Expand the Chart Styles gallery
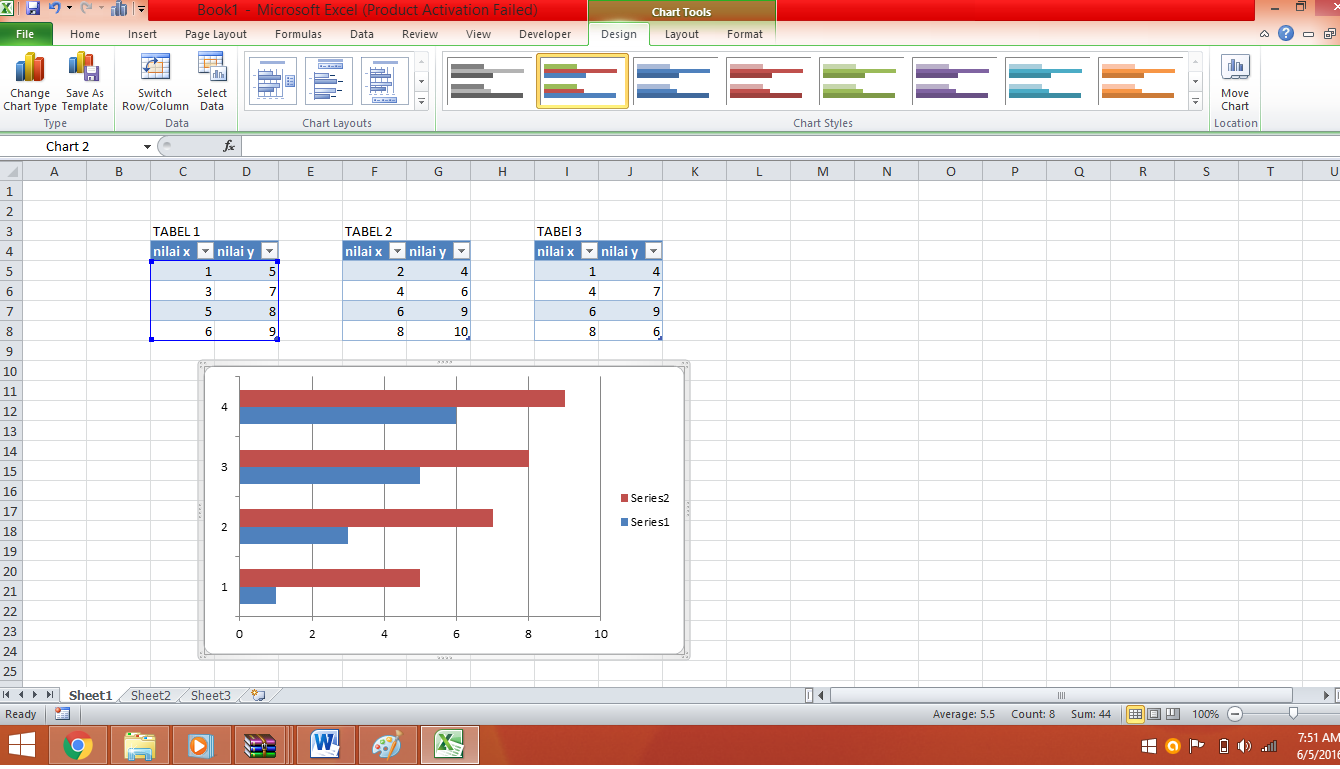Viewport: 1340px width, 769px height. click(x=1194, y=101)
